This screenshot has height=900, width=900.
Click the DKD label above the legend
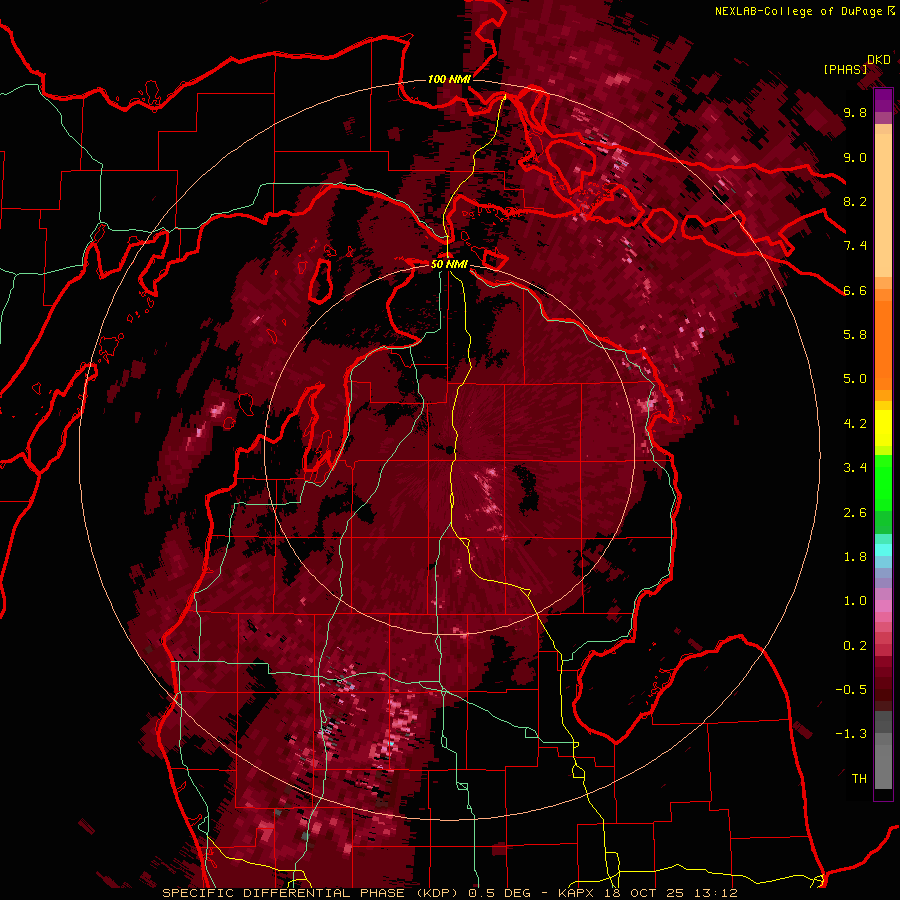click(x=879, y=60)
